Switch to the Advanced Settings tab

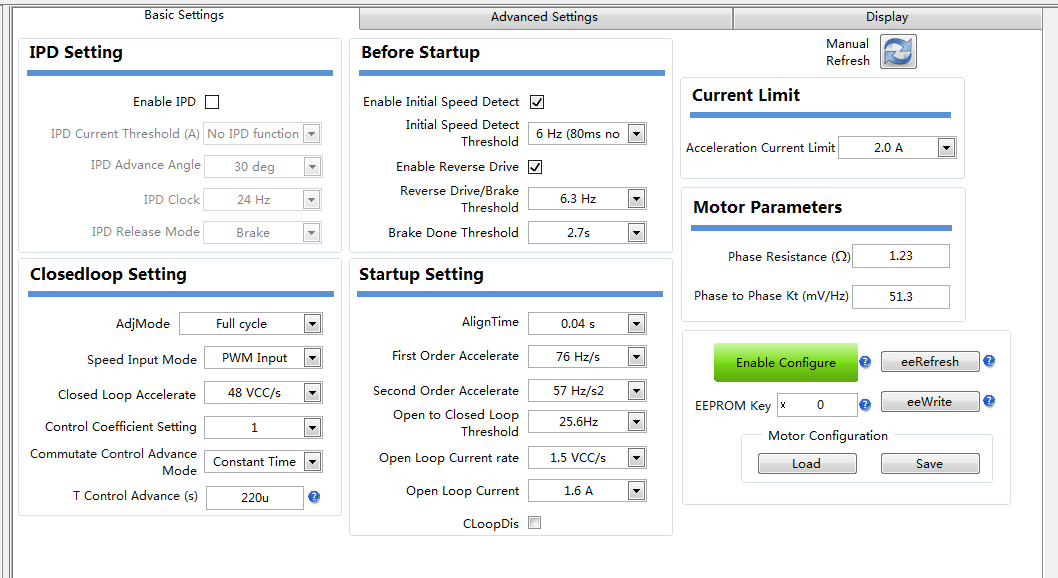click(x=544, y=17)
